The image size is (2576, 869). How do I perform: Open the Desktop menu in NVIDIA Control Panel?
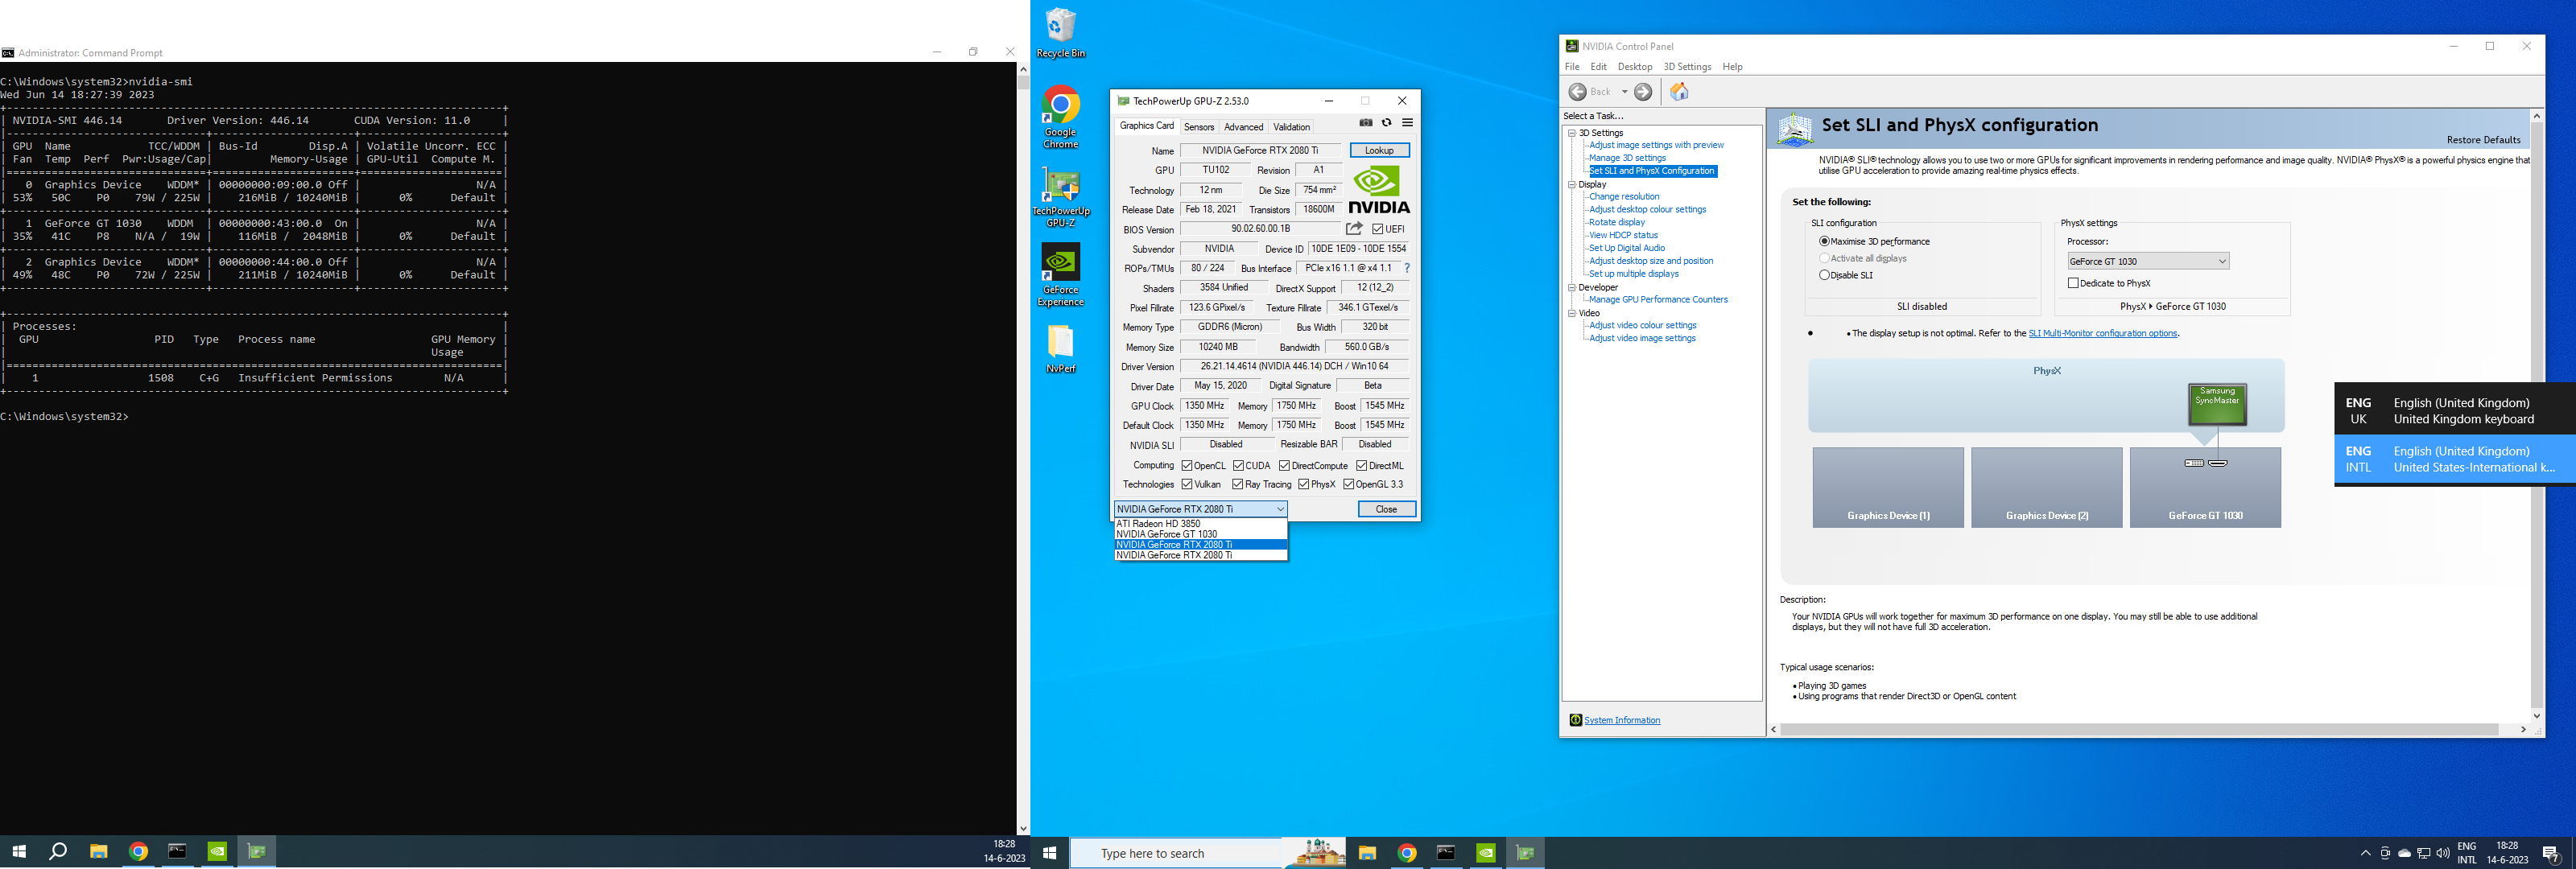pos(1634,66)
